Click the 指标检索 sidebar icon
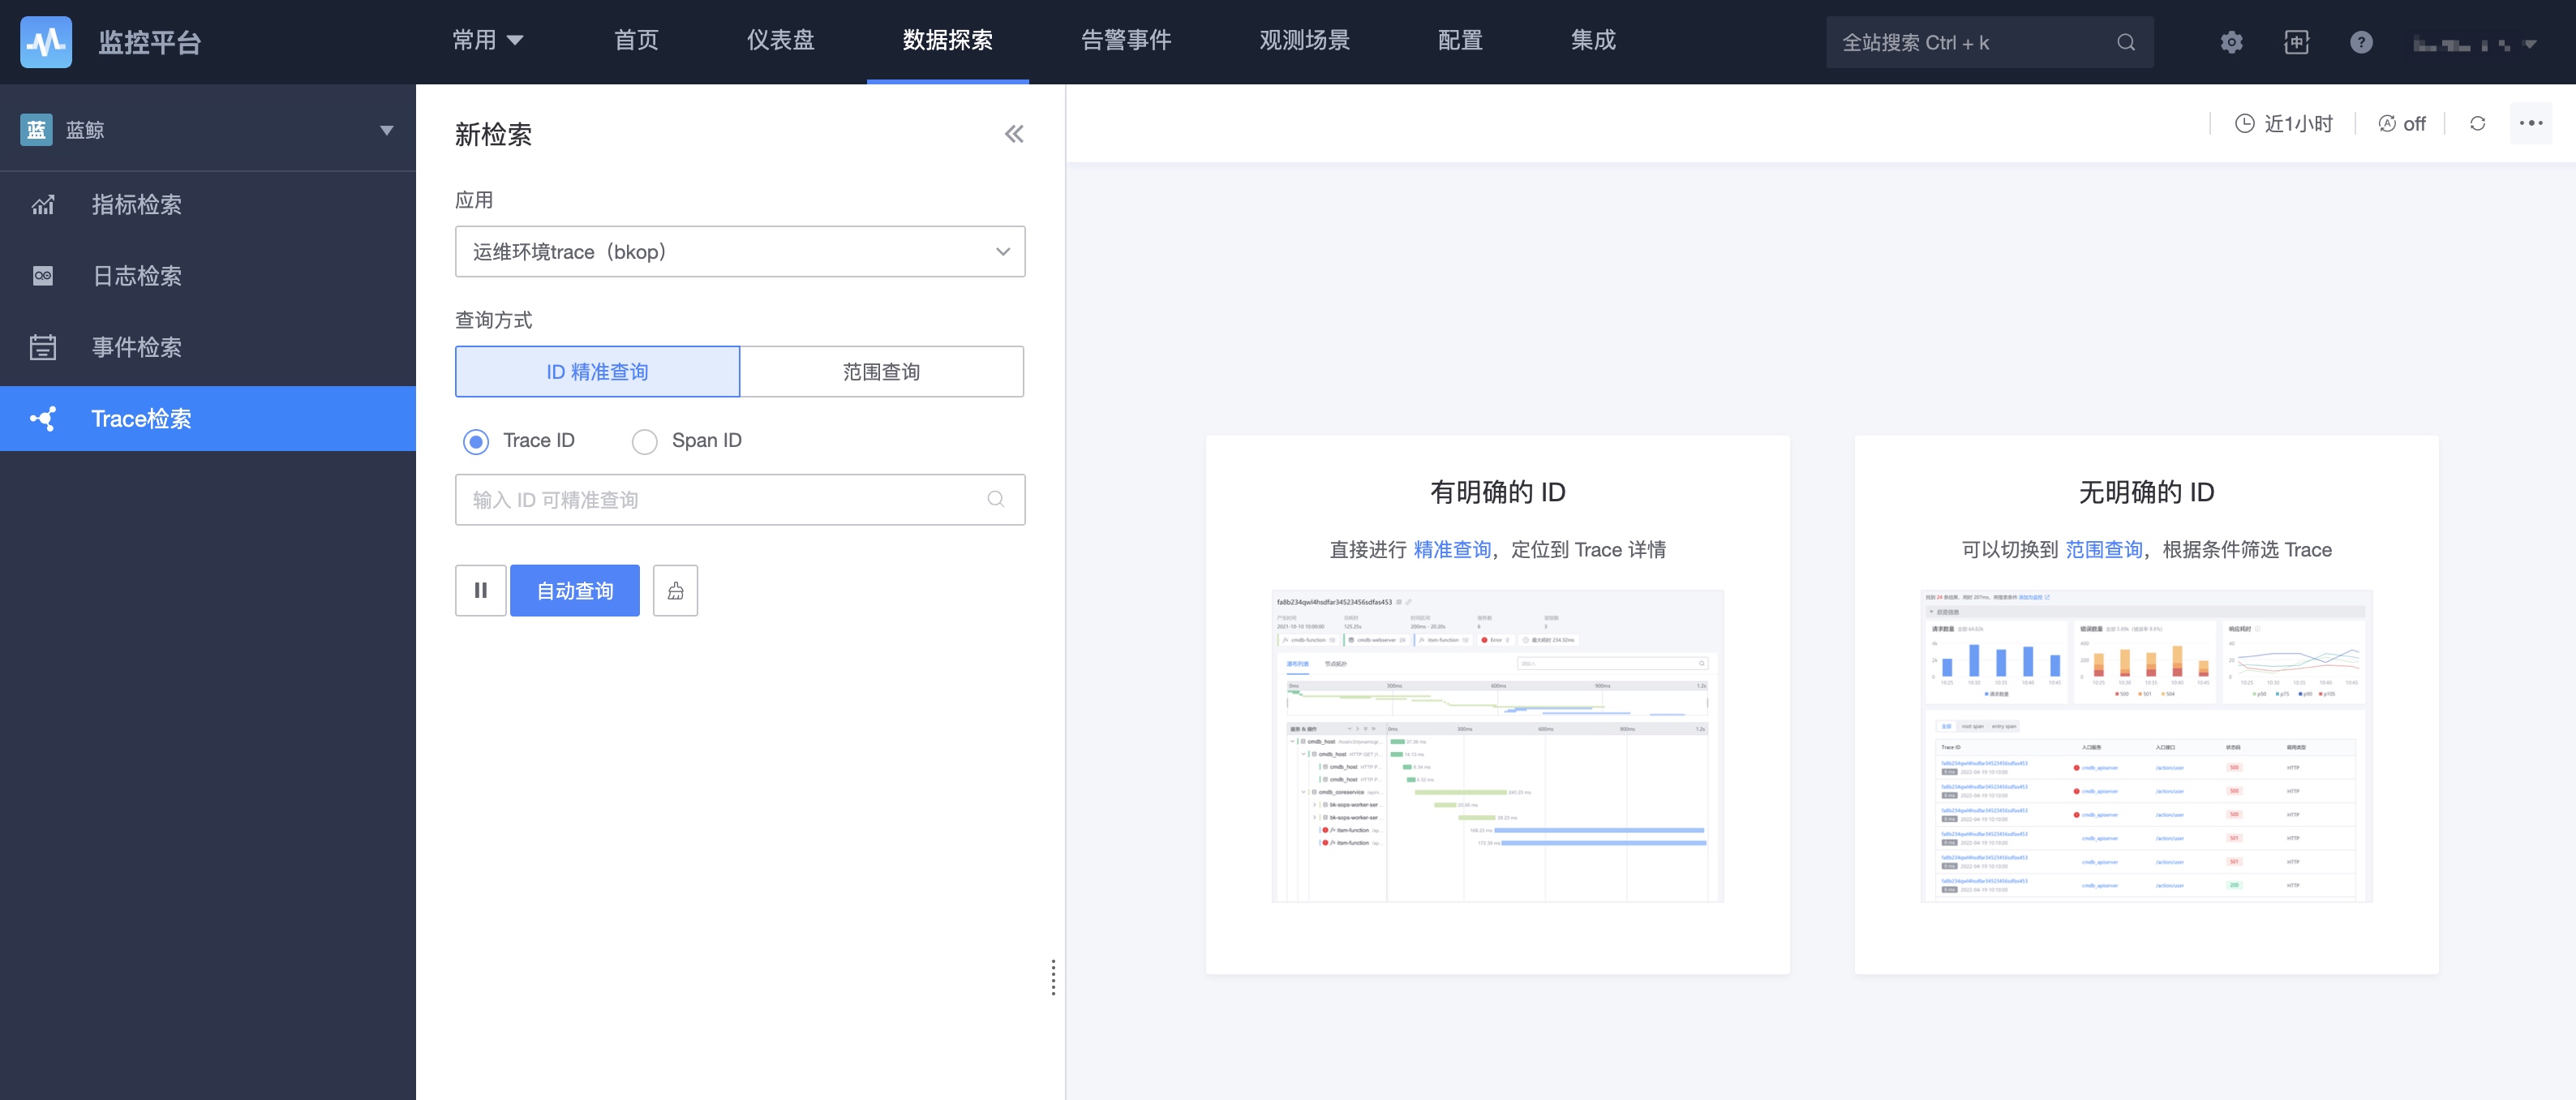Screen dimensions: 2576x1100 coord(43,204)
